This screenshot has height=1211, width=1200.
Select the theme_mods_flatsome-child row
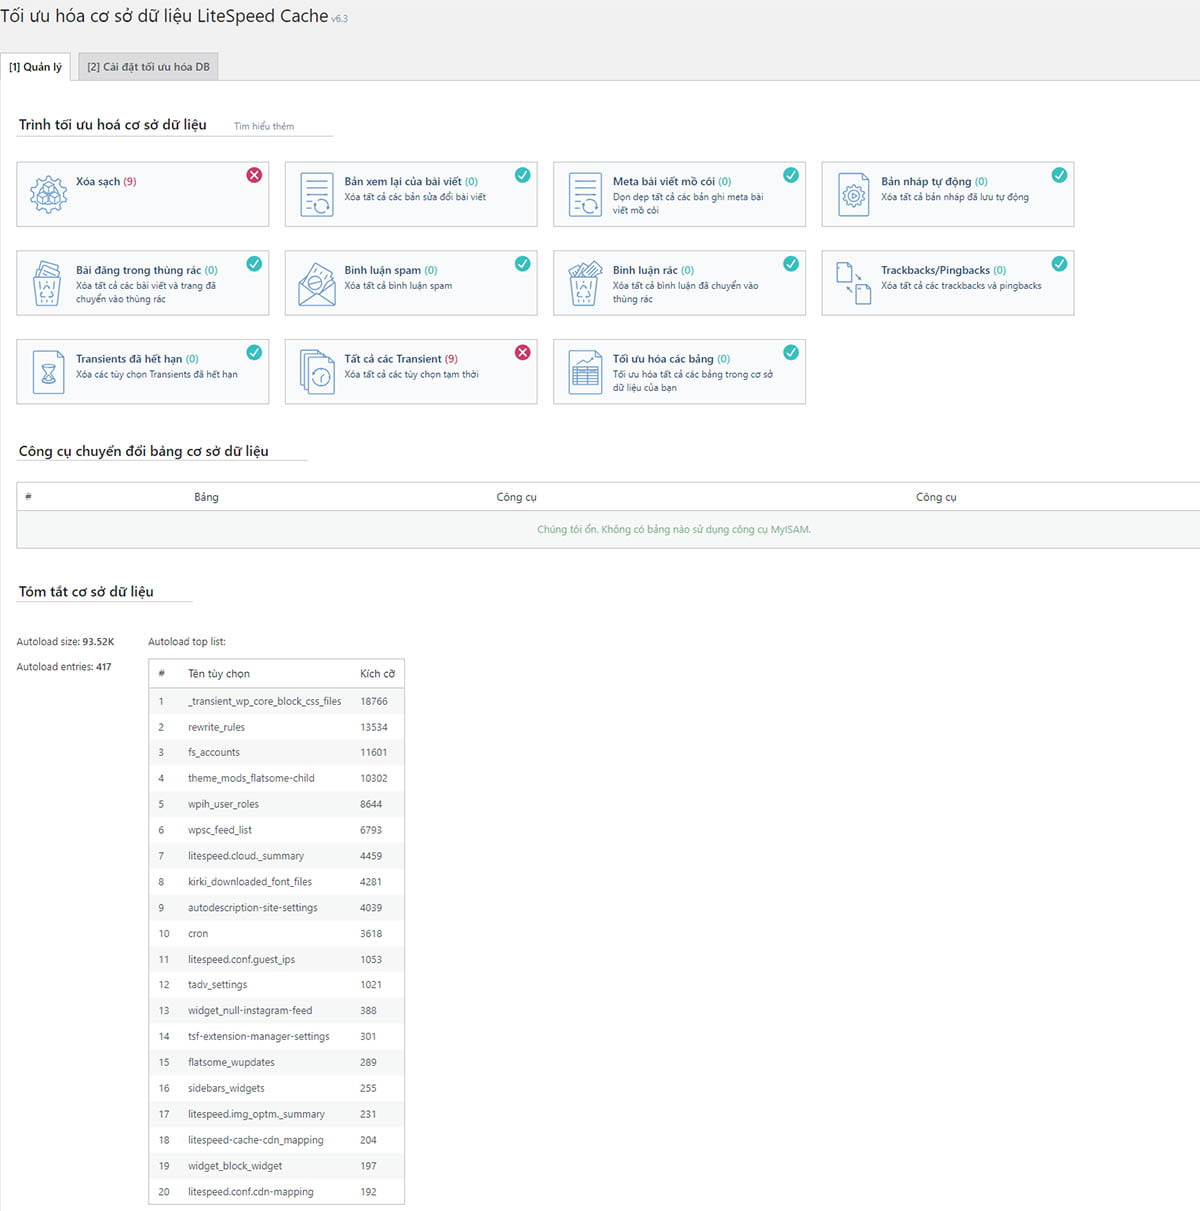coord(277,779)
